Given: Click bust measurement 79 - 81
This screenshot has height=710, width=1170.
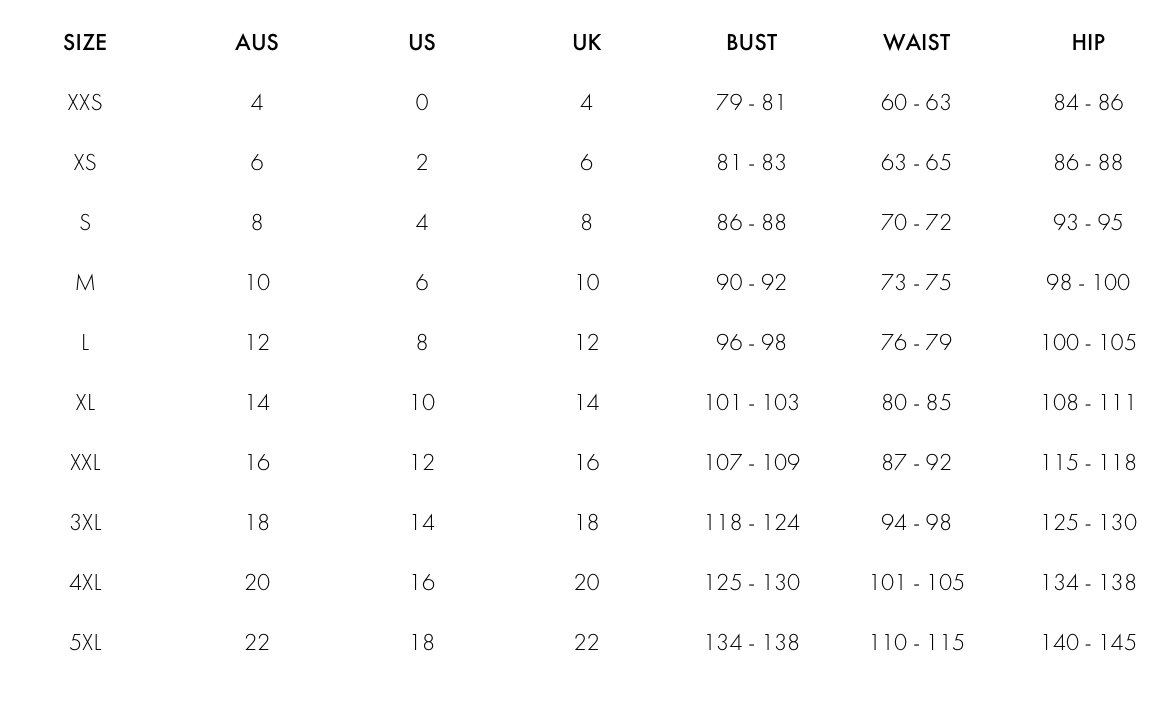Looking at the screenshot, I should point(751,102).
